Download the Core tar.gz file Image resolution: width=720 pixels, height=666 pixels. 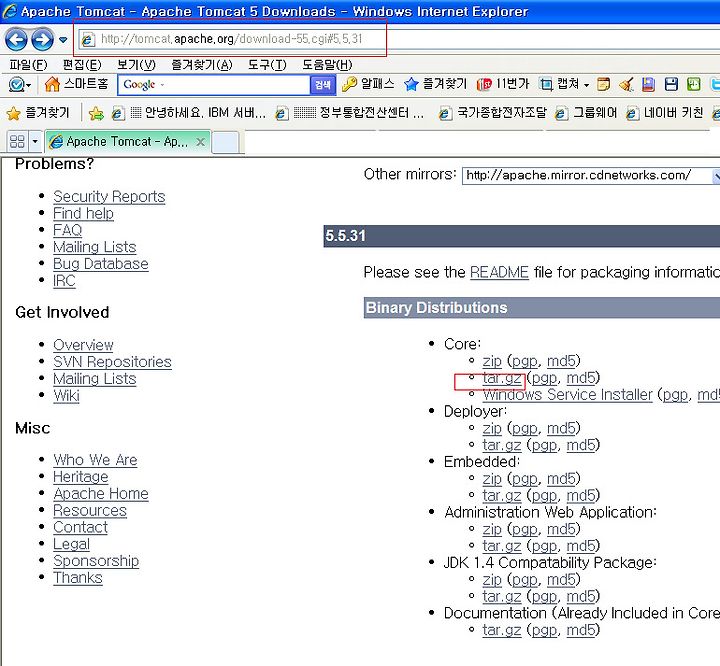(501, 378)
